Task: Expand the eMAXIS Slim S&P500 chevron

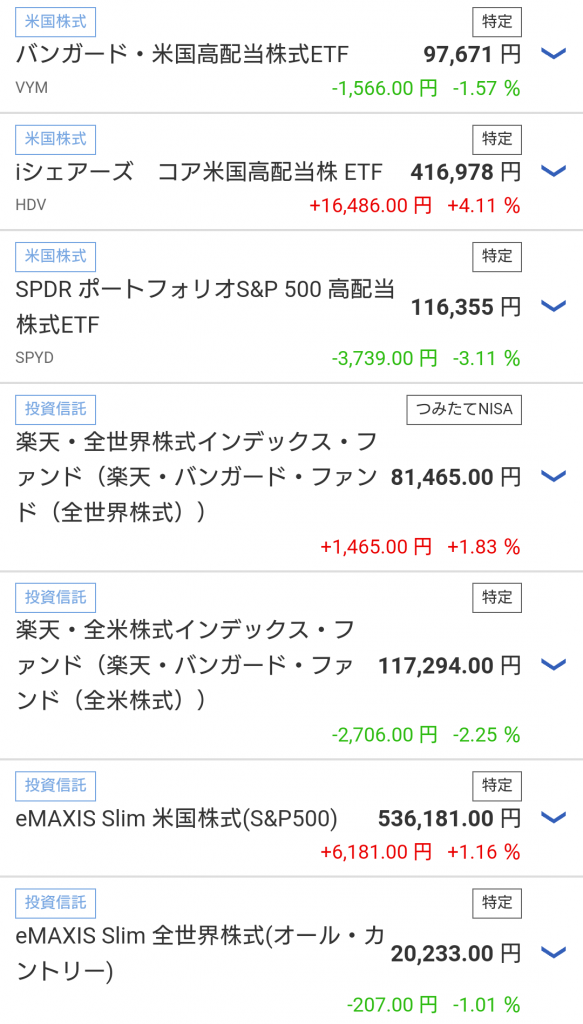Action: coord(553,817)
